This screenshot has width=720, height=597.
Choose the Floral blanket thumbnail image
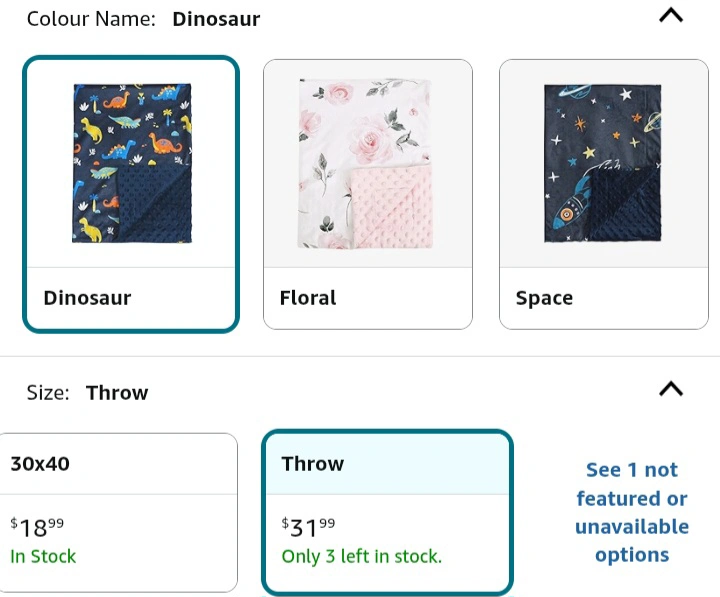coord(367,163)
